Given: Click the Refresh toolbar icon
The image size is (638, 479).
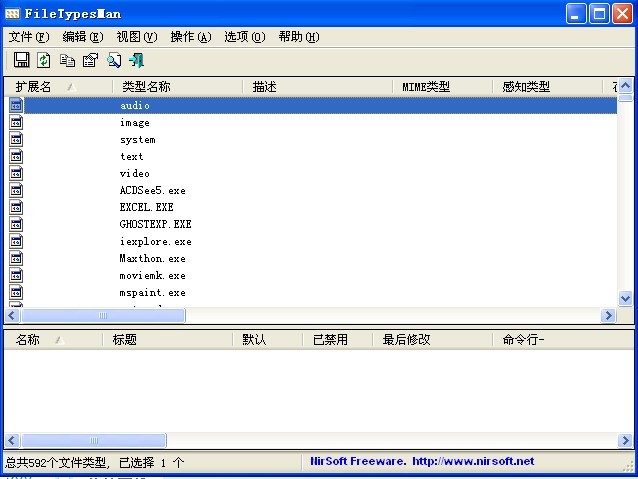Looking at the screenshot, I should pyautogui.click(x=44, y=60).
